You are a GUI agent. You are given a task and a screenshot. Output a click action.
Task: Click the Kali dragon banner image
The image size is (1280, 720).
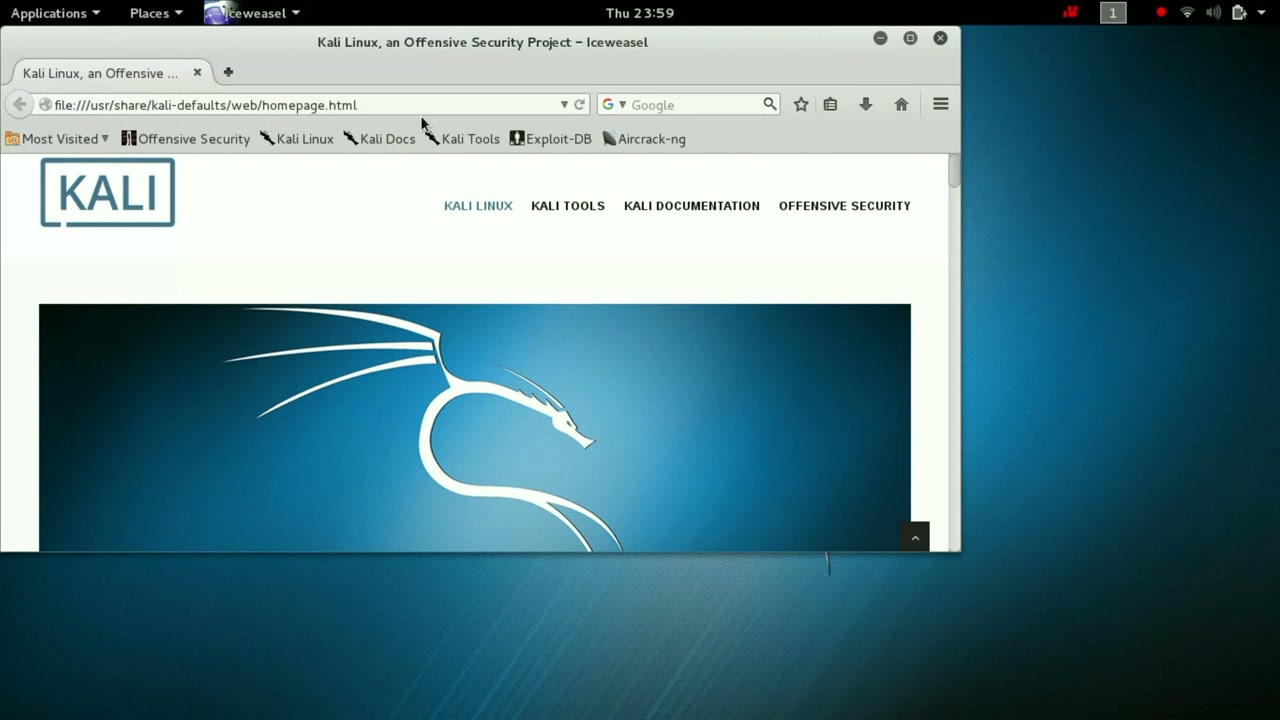click(475, 428)
